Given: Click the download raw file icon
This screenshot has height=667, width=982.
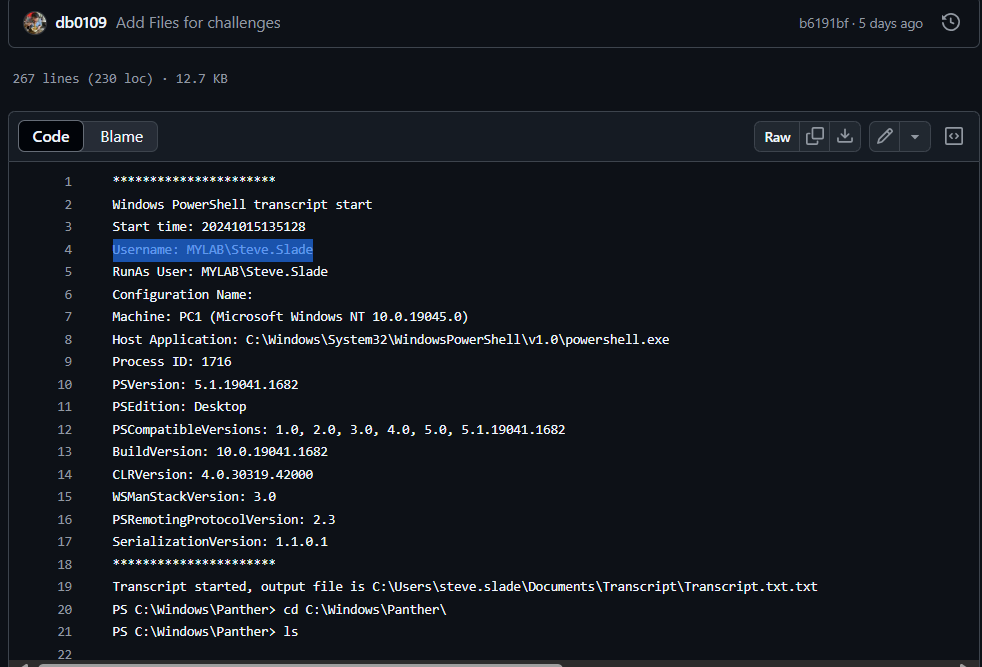Looking at the screenshot, I should (845, 136).
